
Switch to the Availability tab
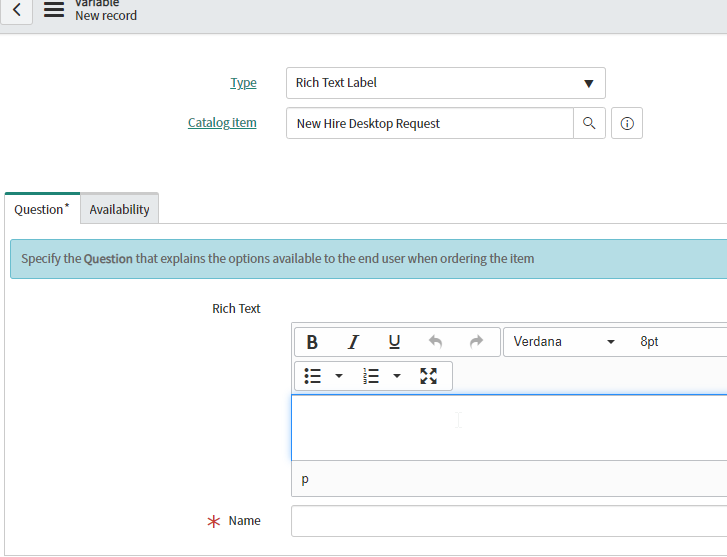pyautogui.click(x=119, y=209)
